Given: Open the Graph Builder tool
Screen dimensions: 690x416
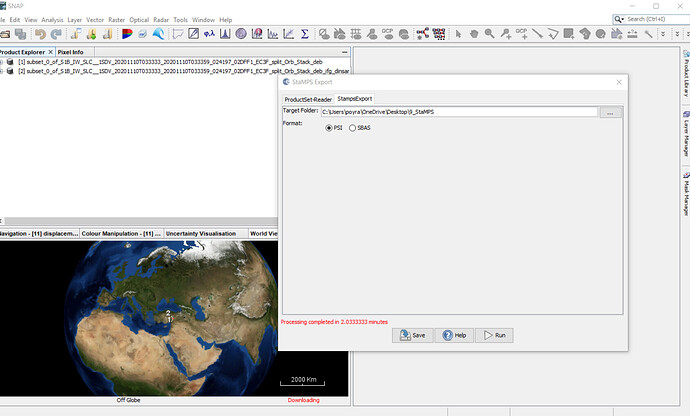Looking at the screenshot, I should pyautogui.click(x=422, y=34).
